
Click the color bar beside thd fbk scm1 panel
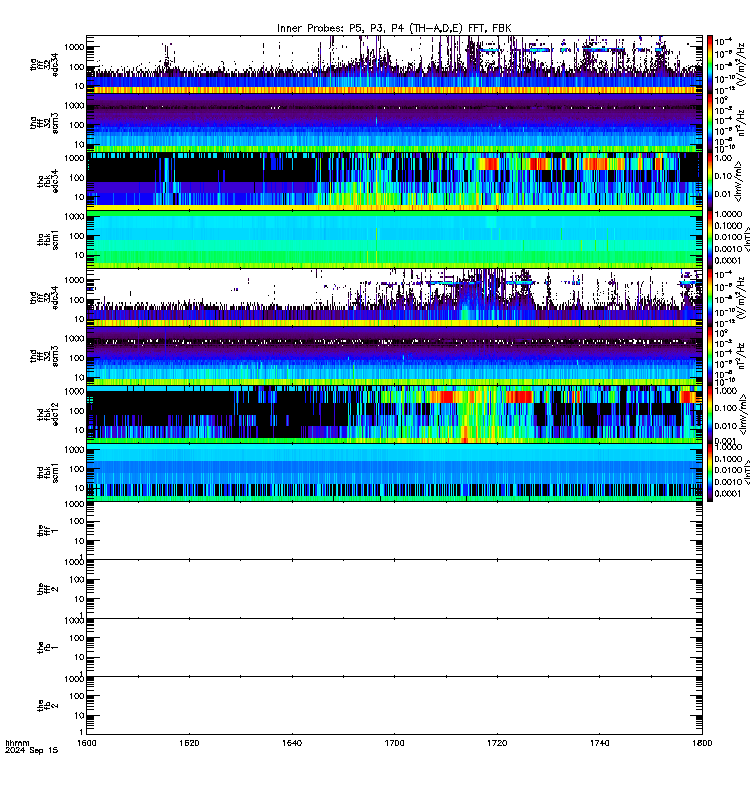click(x=710, y=472)
